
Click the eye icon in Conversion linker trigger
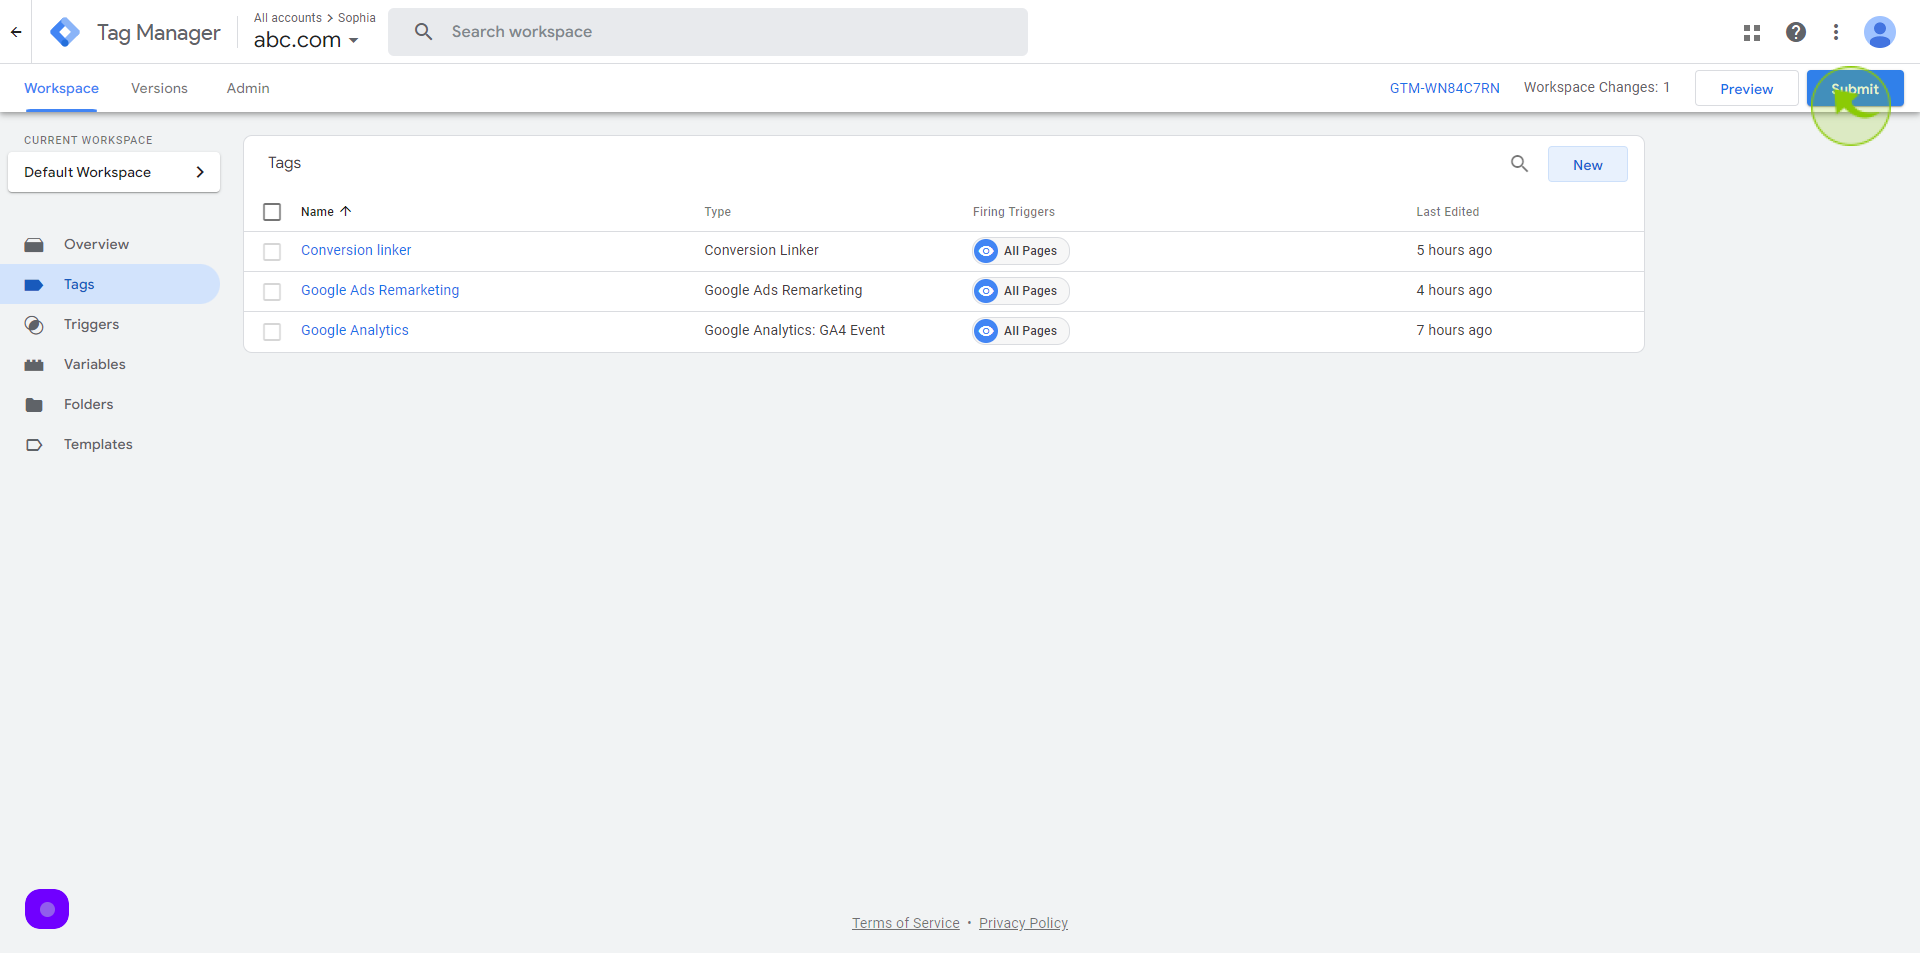click(986, 251)
